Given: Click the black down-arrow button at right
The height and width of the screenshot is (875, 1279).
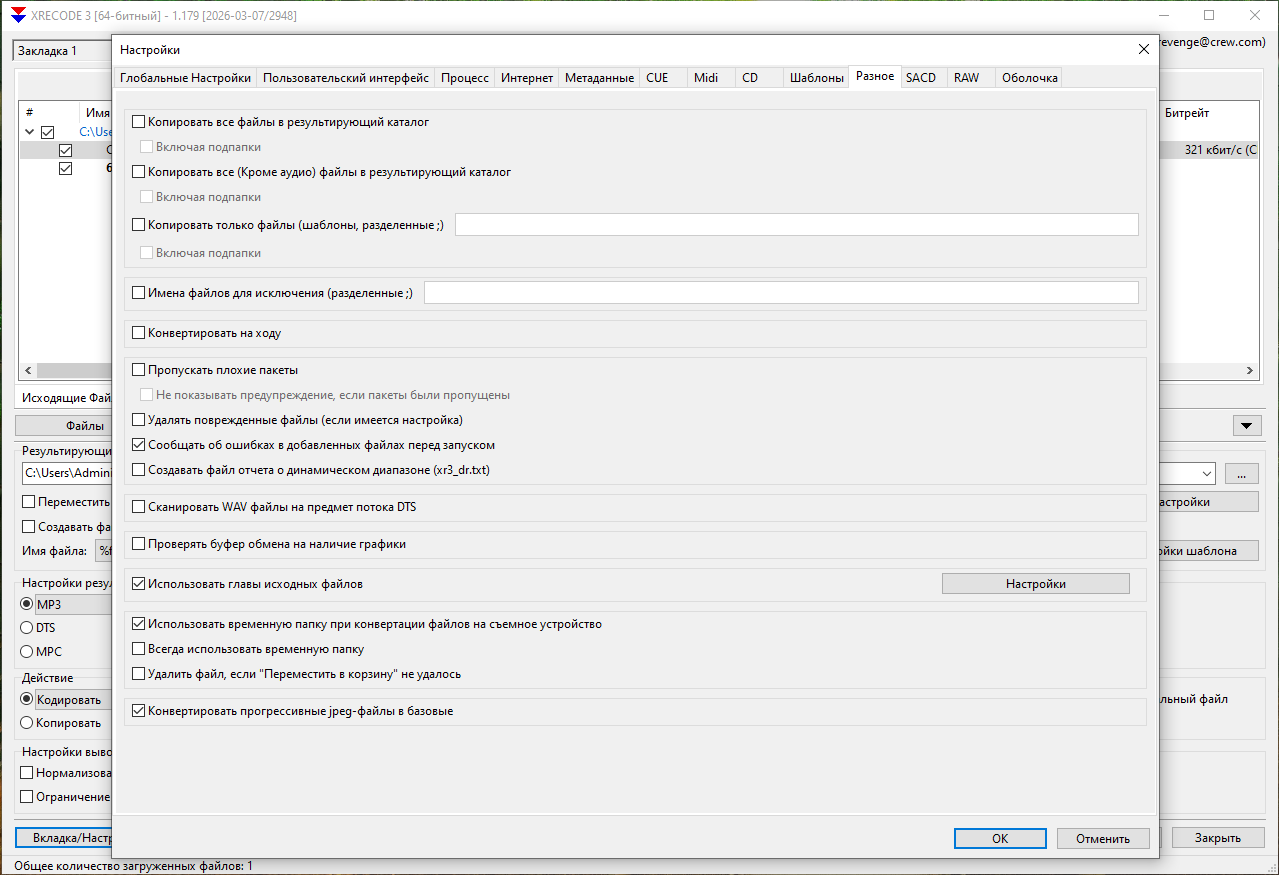Looking at the screenshot, I should click(1245, 426).
